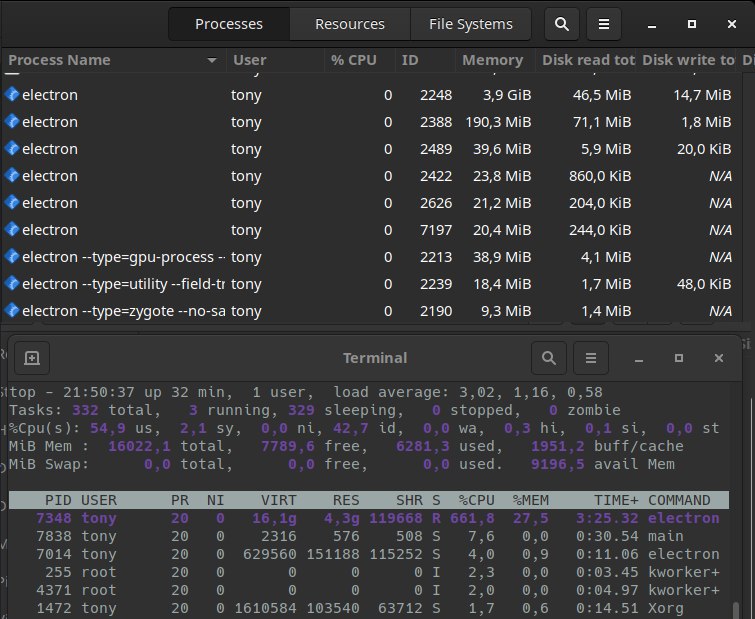
Task: Open the File Systems tab
Action: coord(470,24)
